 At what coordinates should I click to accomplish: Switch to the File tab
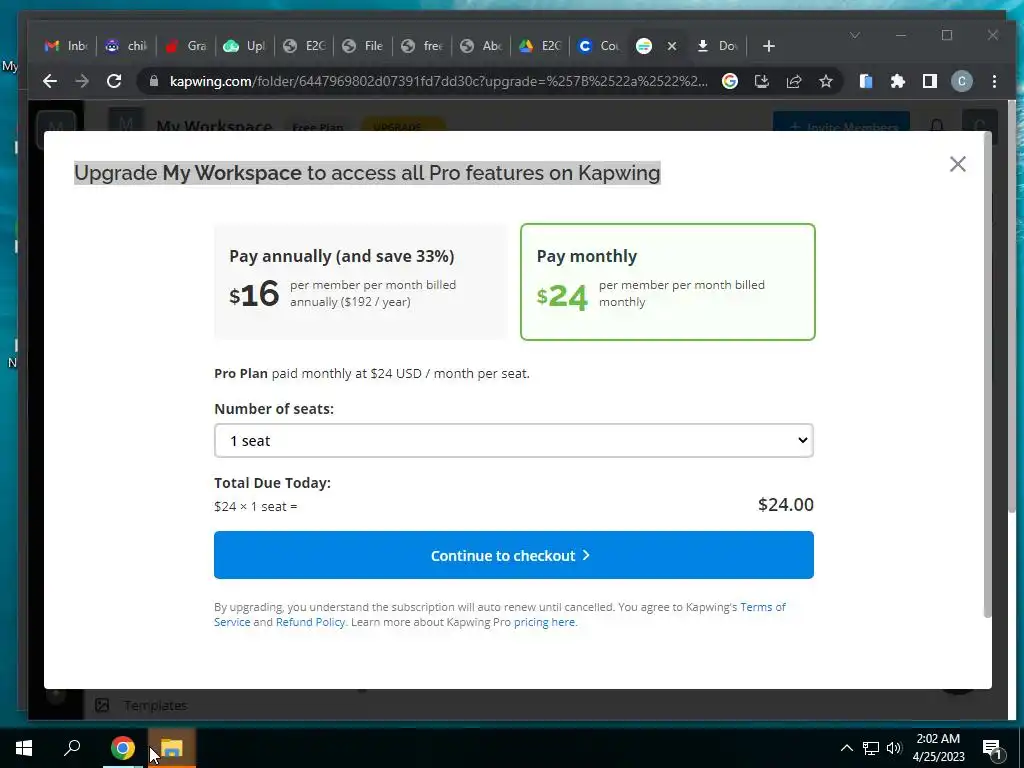[x=363, y=46]
